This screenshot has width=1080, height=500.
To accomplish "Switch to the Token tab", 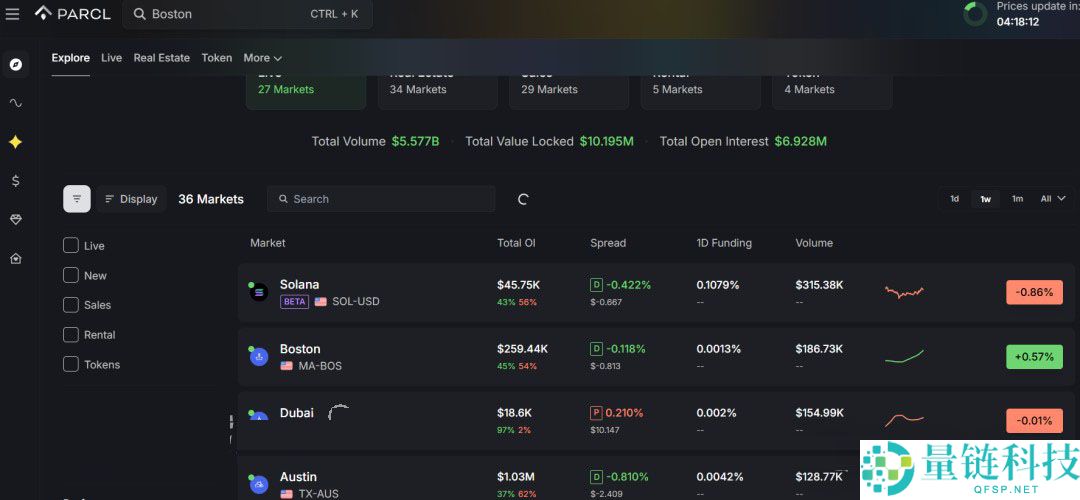I will (x=216, y=58).
